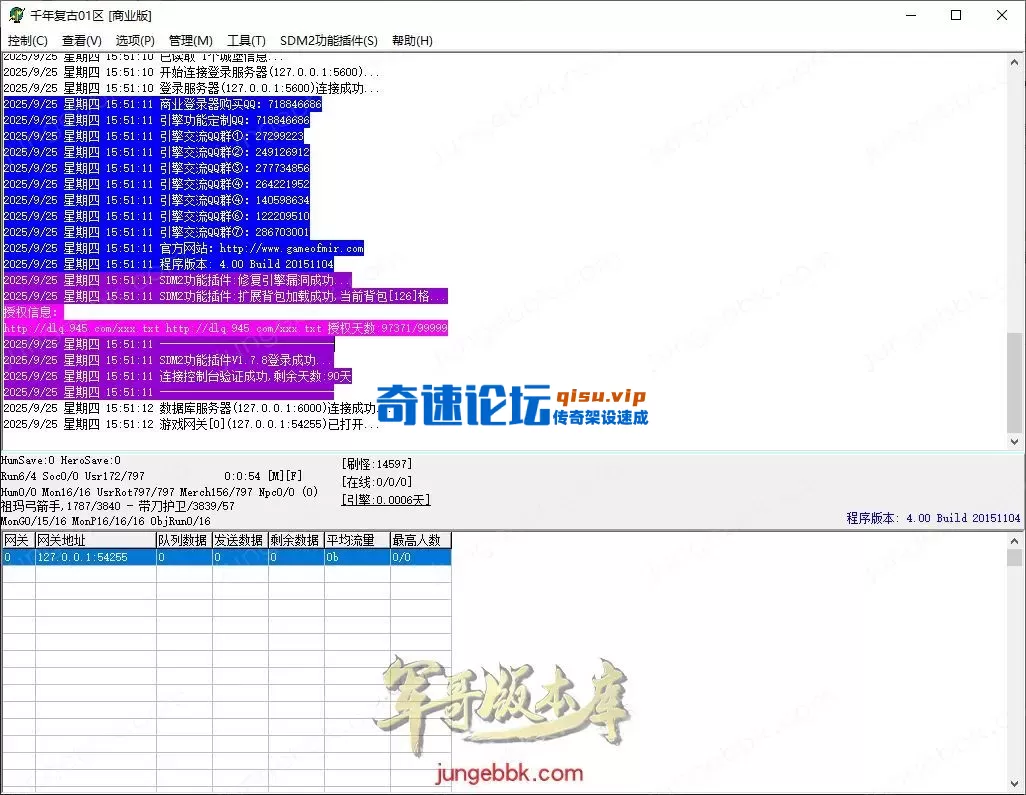Click the 游戏网关[0] 已打开 log line
1026x795 pixels.
191,424
